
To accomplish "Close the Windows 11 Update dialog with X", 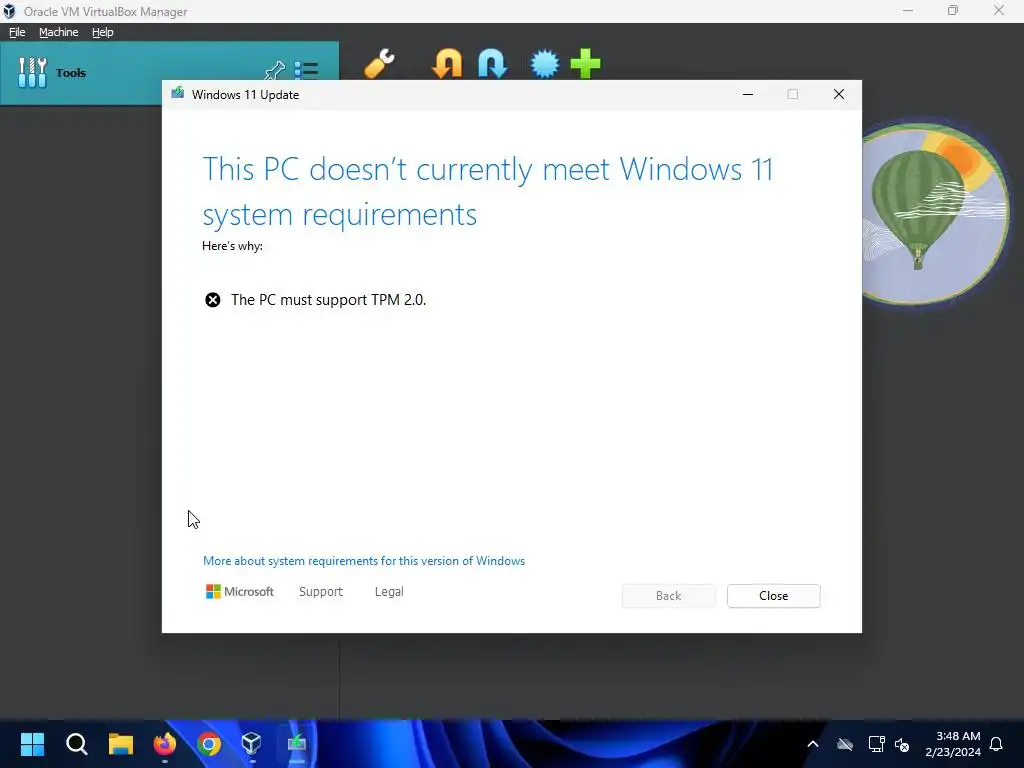I will 839,95.
